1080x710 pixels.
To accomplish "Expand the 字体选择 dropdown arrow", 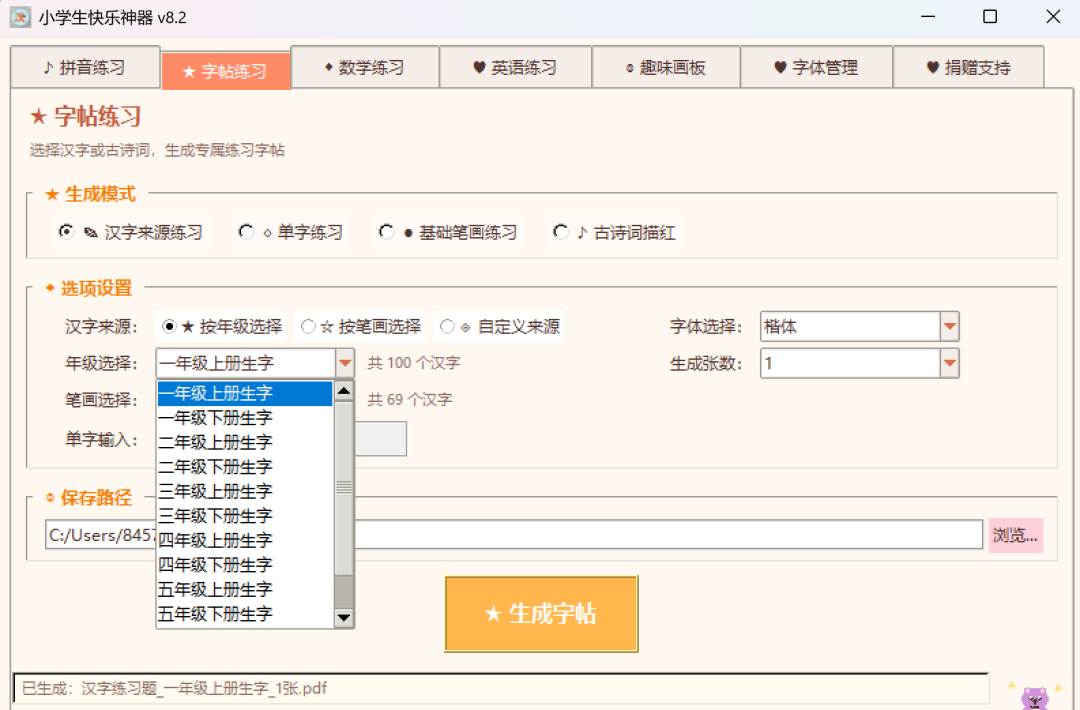I will [949, 326].
